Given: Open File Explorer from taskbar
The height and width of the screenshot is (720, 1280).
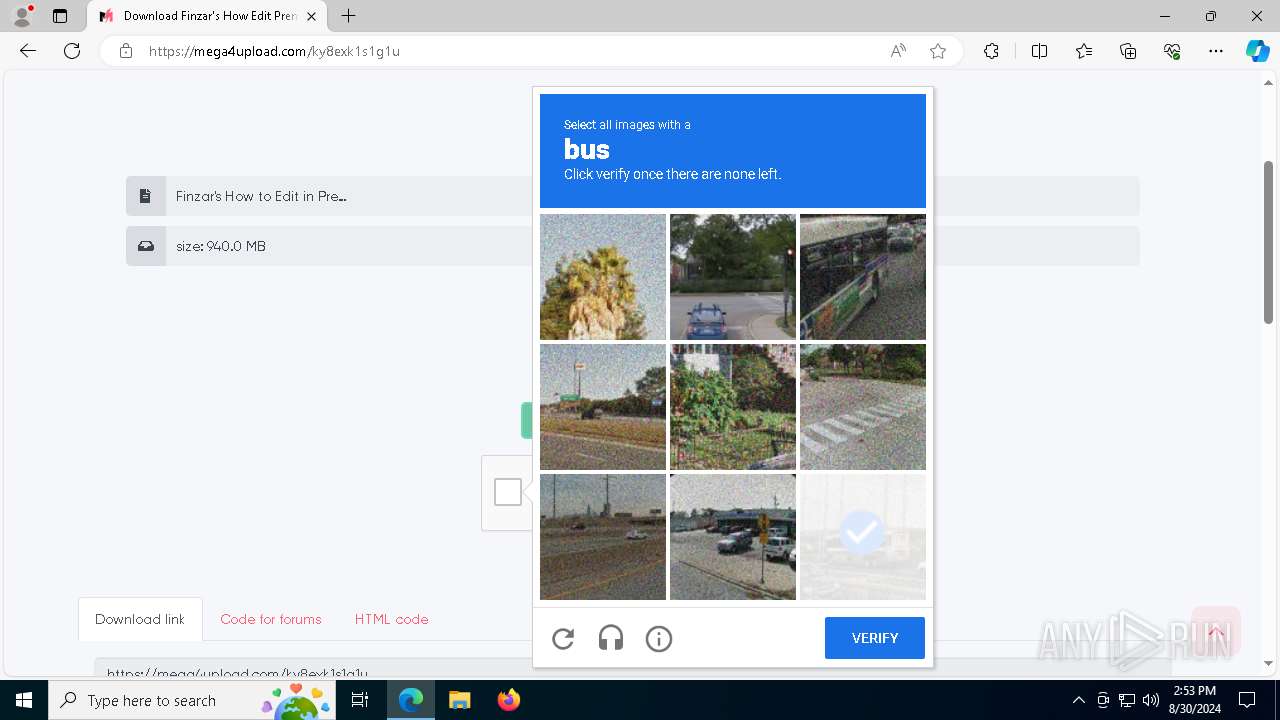Looking at the screenshot, I should (x=459, y=700).
